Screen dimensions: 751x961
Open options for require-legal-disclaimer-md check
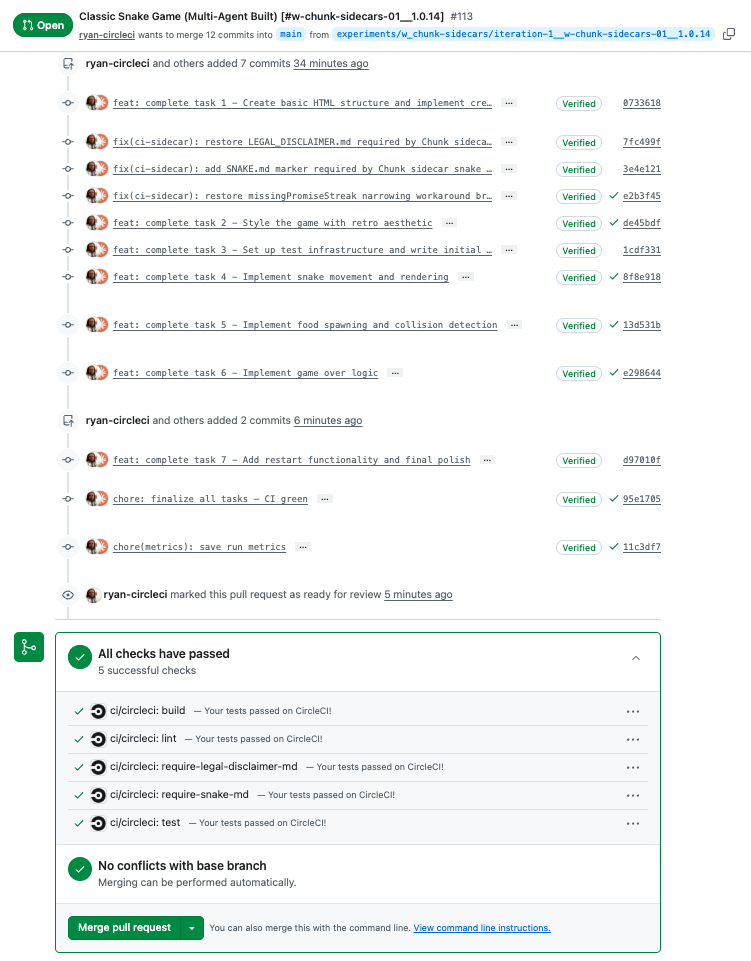[633, 767]
